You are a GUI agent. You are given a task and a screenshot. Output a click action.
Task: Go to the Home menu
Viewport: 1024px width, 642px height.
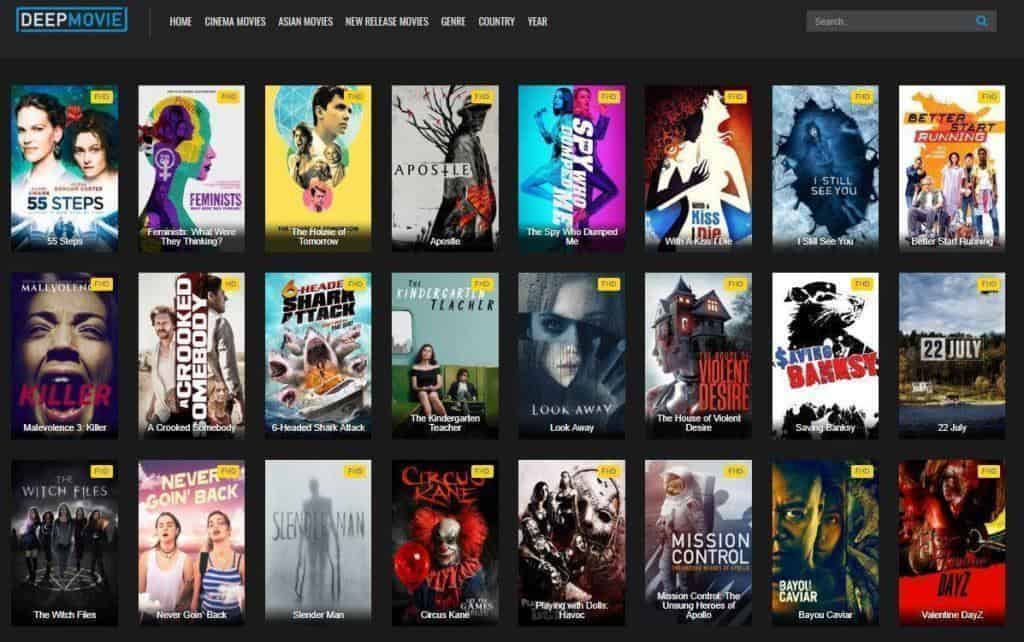point(180,22)
